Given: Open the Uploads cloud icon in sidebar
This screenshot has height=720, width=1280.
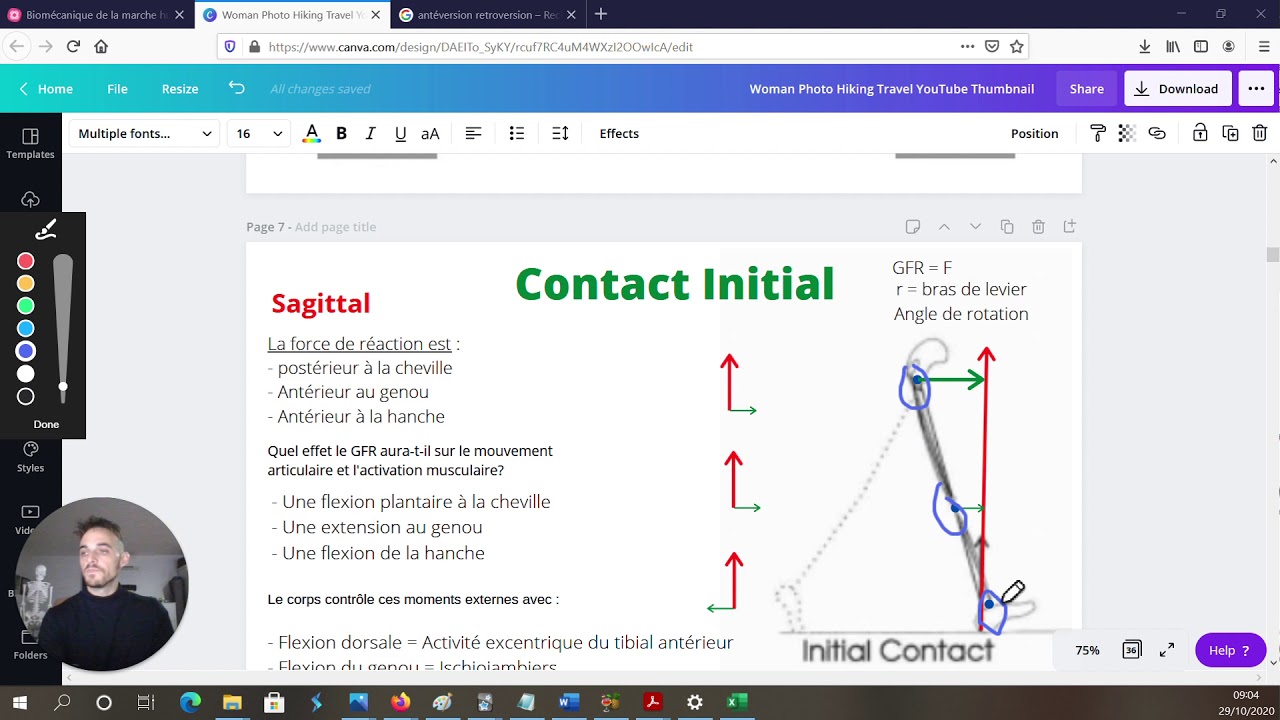Looking at the screenshot, I should tap(30, 200).
